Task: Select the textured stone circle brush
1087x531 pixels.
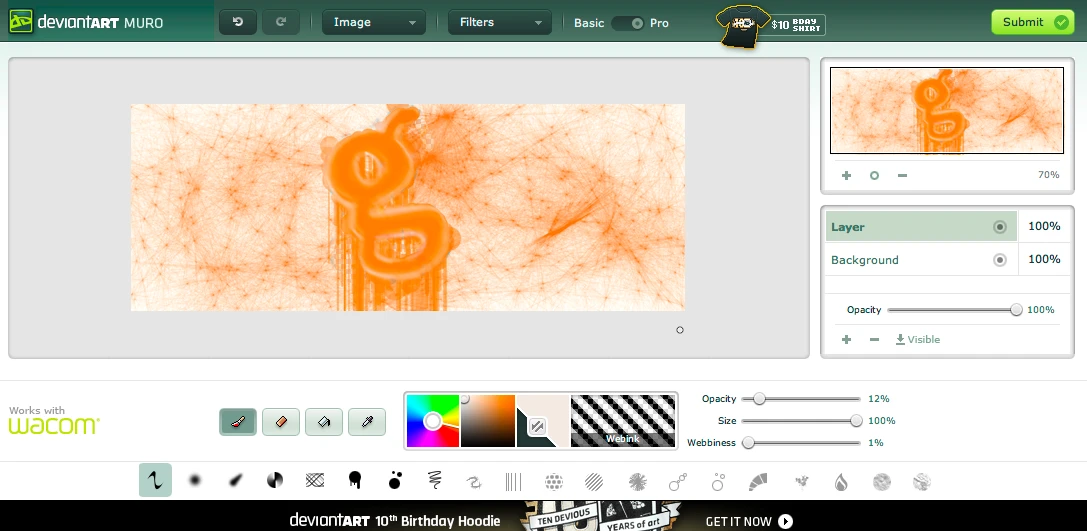Action: (x=881, y=481)
